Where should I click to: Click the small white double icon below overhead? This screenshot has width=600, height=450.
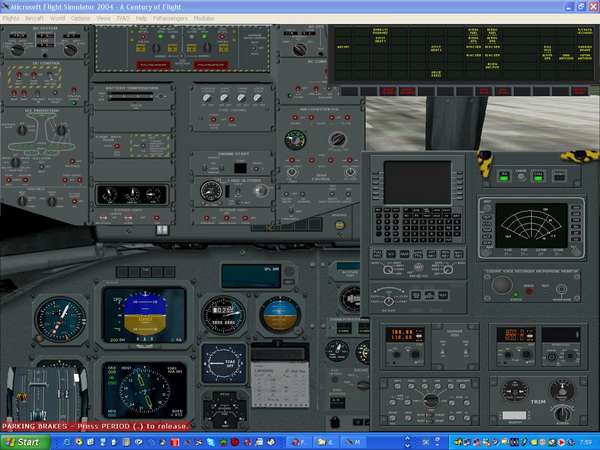coord(162,230)
